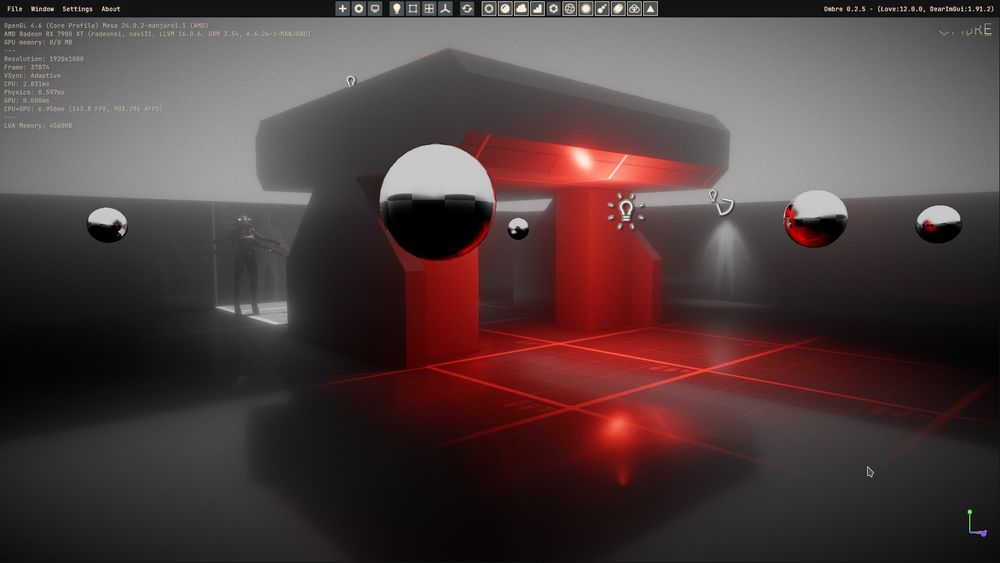
Task: Click the 'LUA Memory' stat line
Action: 38,126
